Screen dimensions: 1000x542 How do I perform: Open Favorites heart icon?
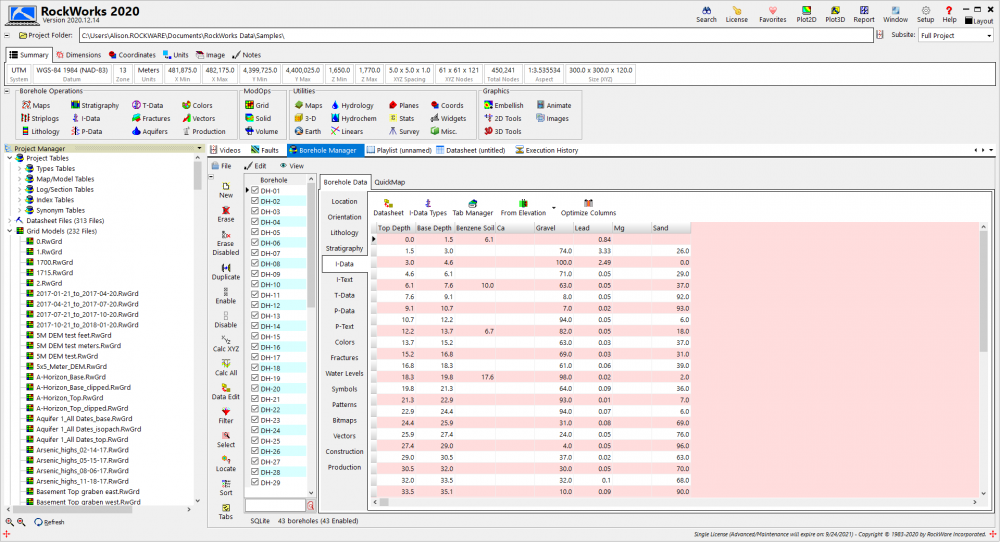772,14
